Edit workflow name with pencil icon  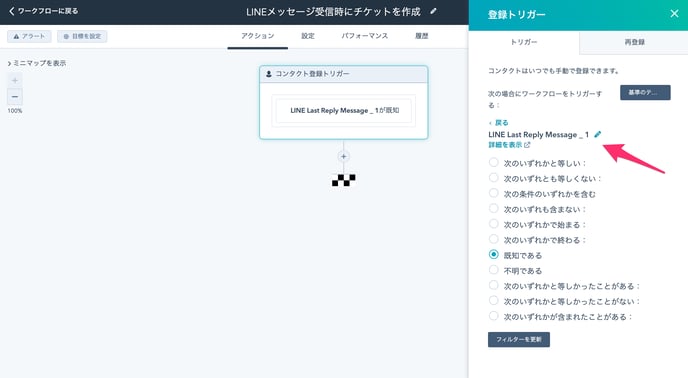point(434,11)
